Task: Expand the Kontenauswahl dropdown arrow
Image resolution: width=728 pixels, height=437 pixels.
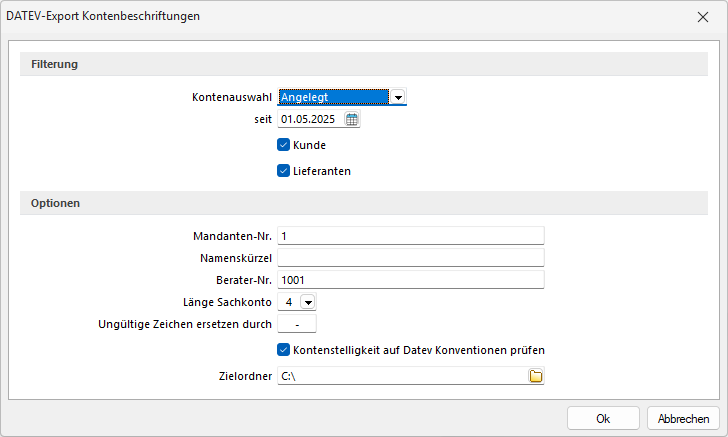Action: pos(398,97)
